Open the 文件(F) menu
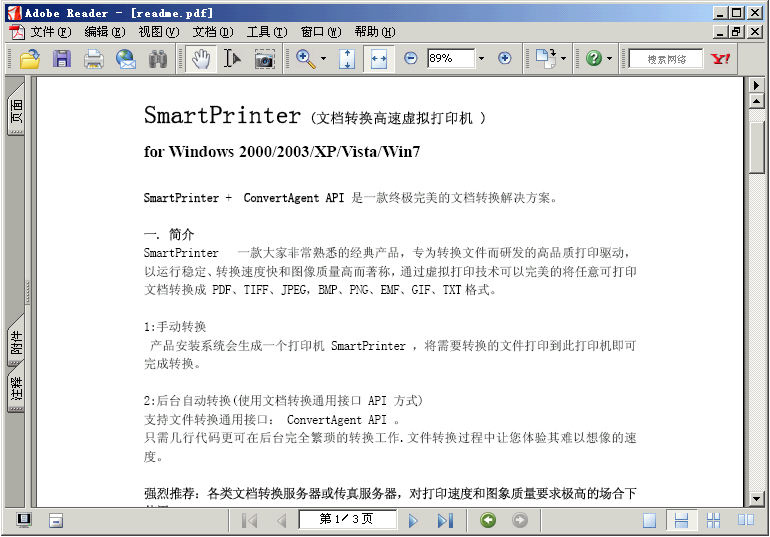The image size is (770, 537). coord(51,32)
